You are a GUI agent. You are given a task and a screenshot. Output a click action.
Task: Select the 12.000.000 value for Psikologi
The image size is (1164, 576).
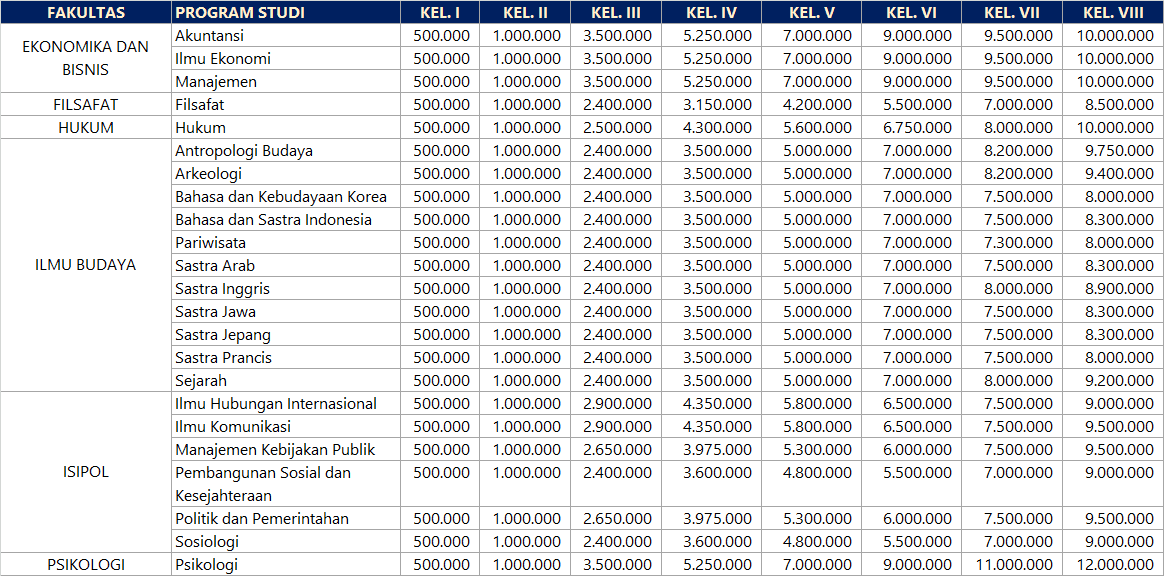coord(1113,565)
